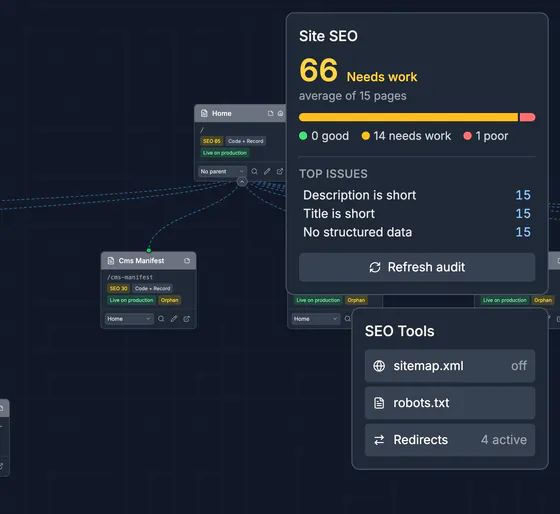Open the No parent dropdown on Home card
Viewport: 560px width, 514px height.
[222, 171]
